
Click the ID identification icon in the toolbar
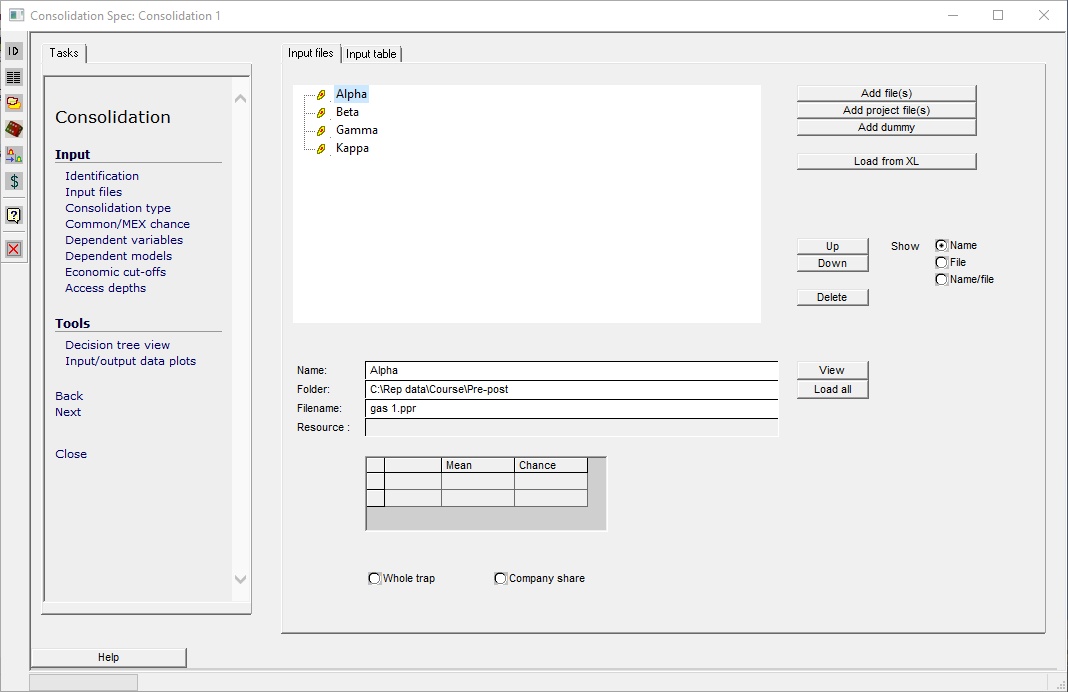coord(13,50)
